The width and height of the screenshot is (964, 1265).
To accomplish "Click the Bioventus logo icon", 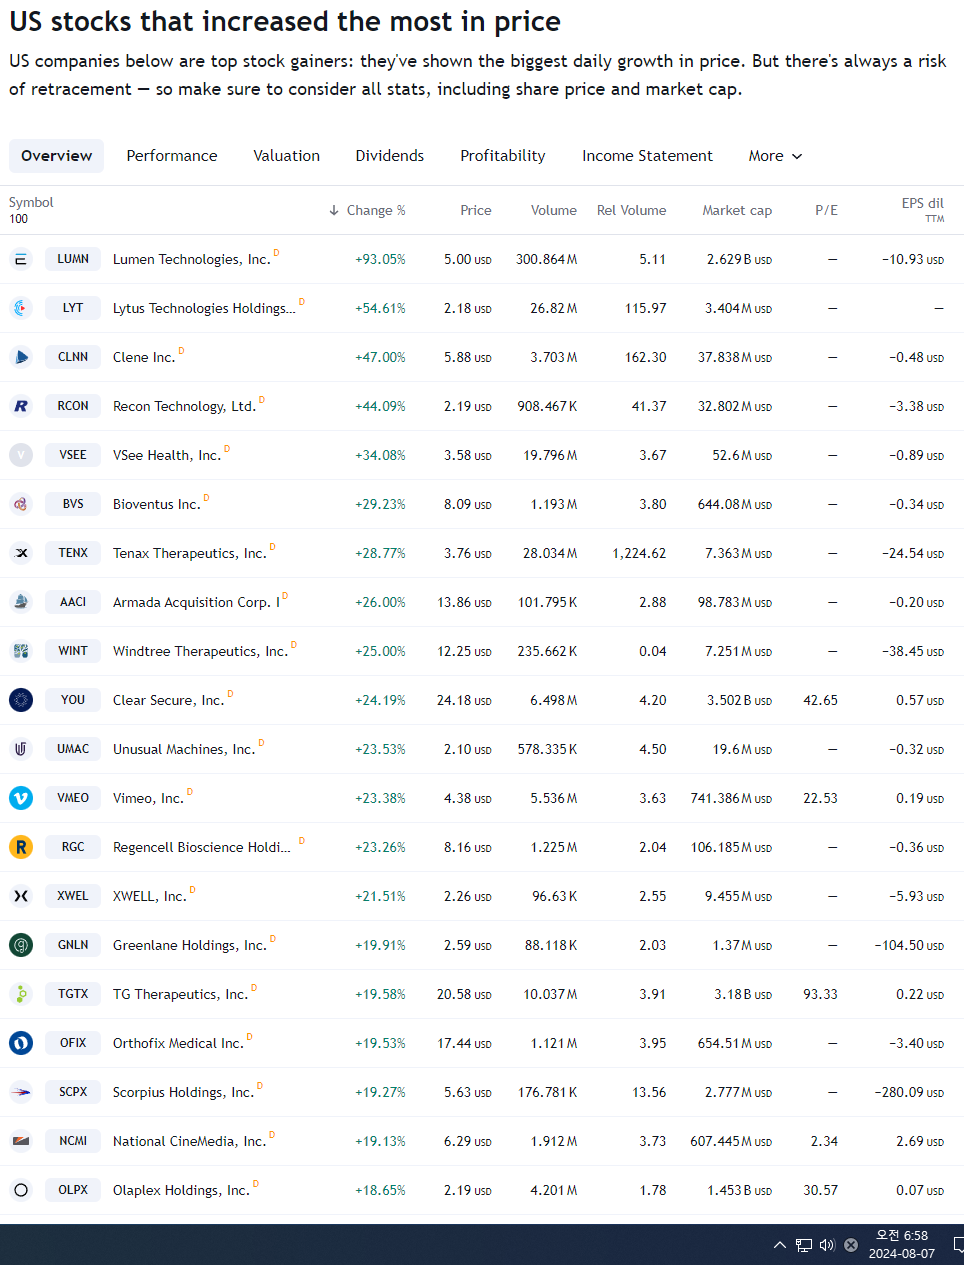I will click(x=21, y=504).
